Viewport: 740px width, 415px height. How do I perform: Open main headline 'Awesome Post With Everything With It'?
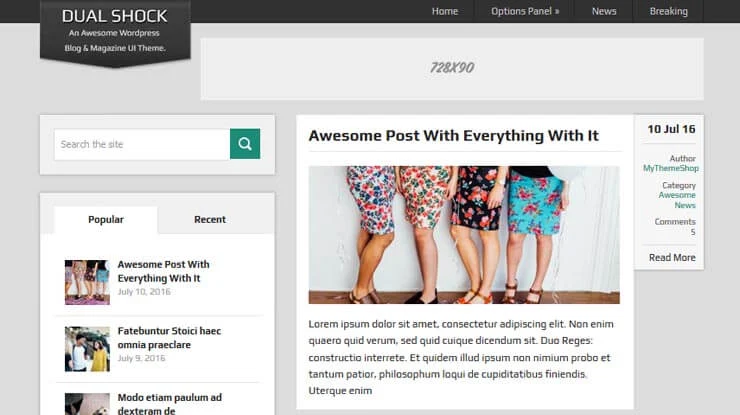click(454, 136)
